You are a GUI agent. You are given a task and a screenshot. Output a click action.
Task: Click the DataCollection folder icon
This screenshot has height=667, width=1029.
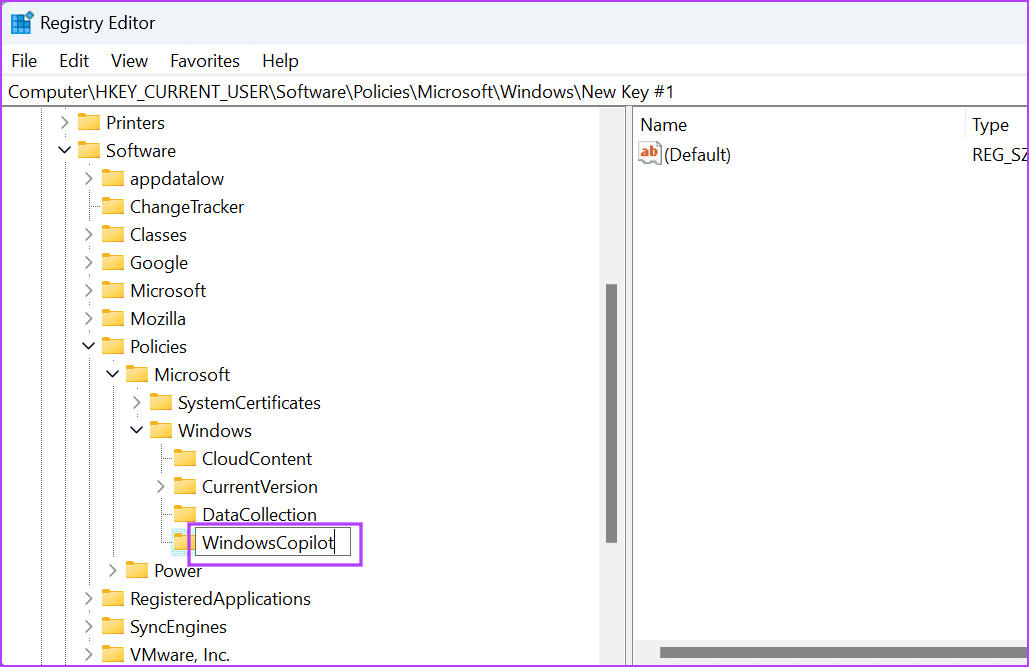185,514
